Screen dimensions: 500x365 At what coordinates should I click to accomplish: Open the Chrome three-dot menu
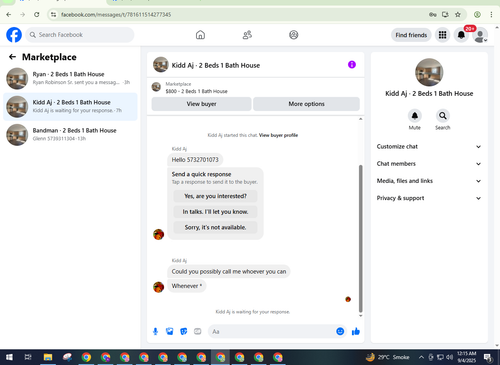tap(491, 14)
